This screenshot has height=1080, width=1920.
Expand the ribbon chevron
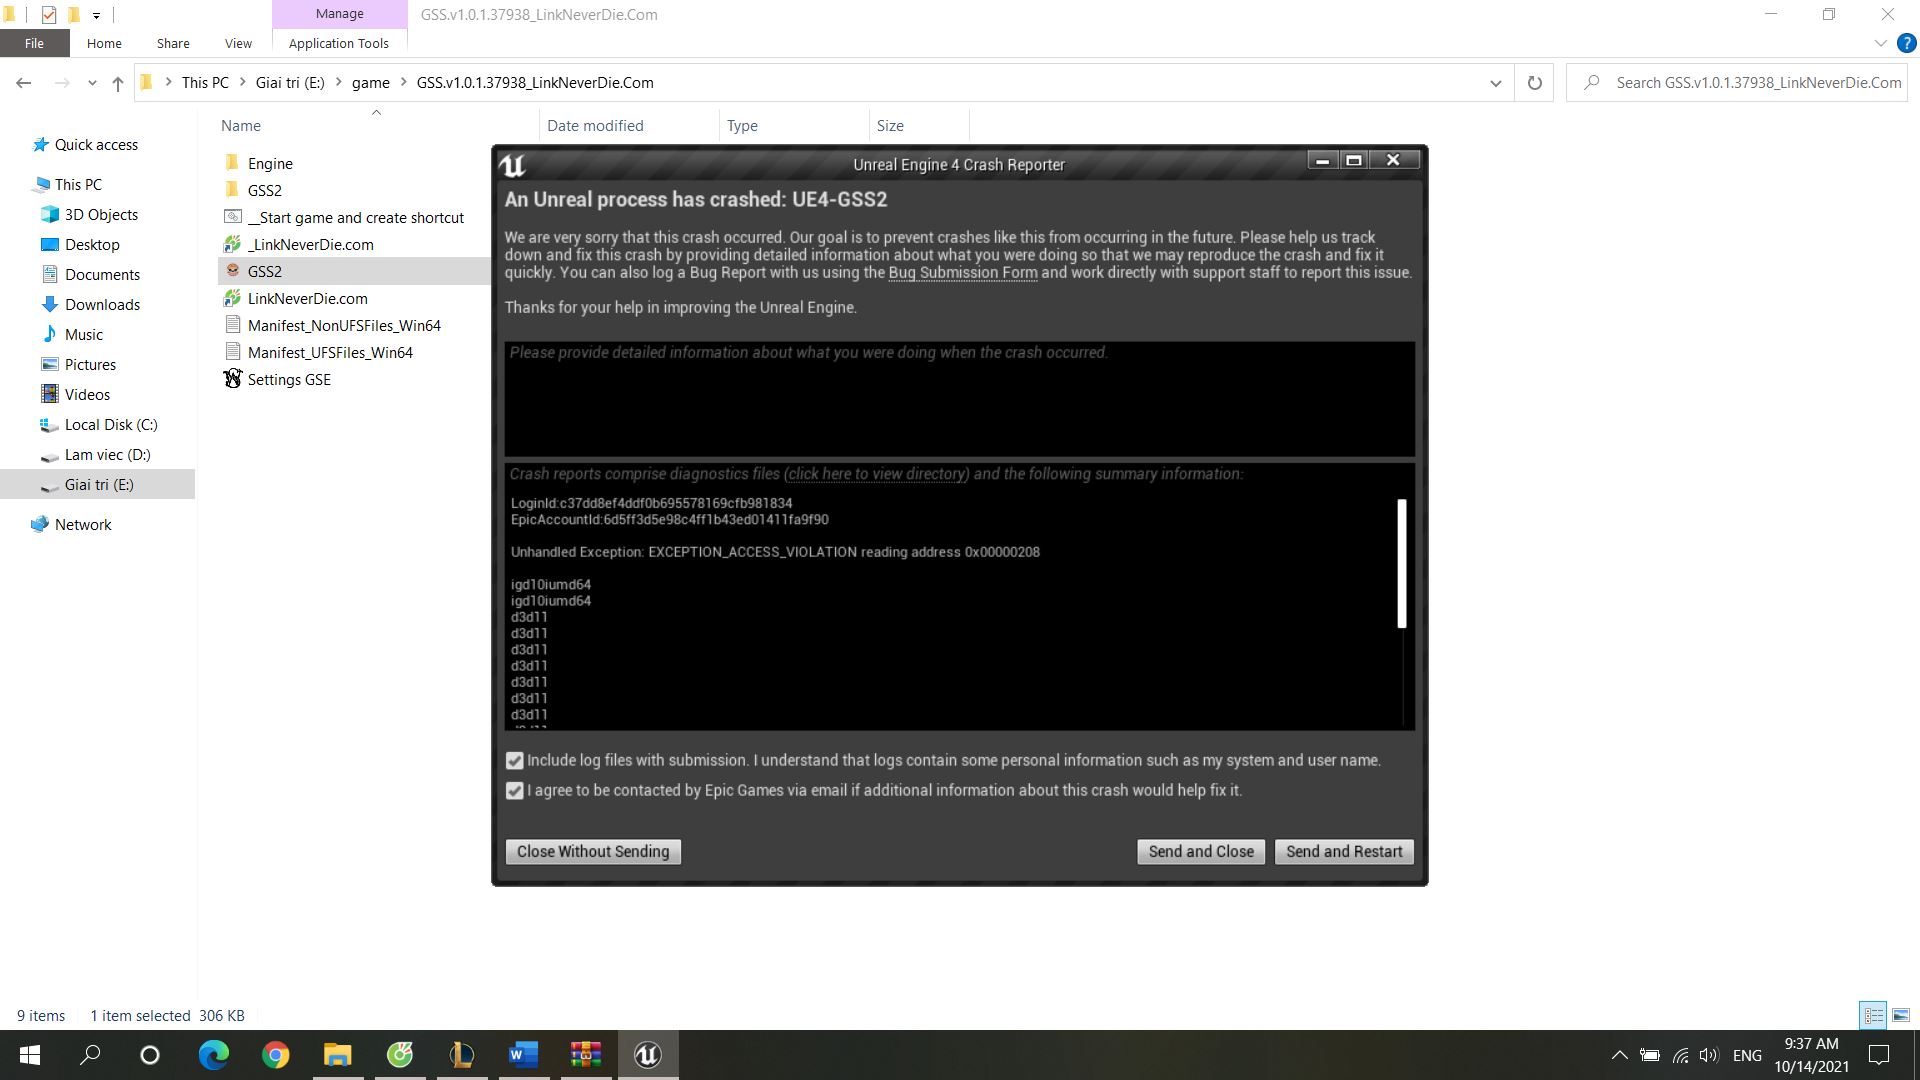click(x=1880, y=43)
